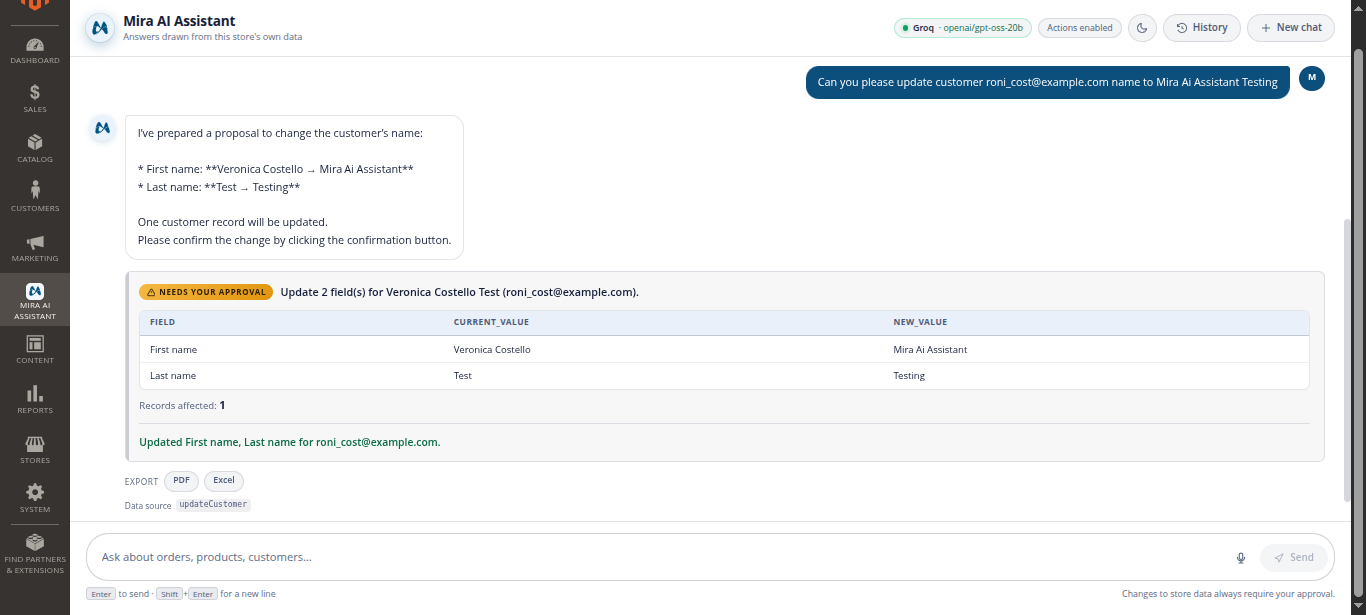1366x615 pixels.
Task: Click the Update 2 field(s) summary text
Action: pyautogui.click(x=460, y=292)
